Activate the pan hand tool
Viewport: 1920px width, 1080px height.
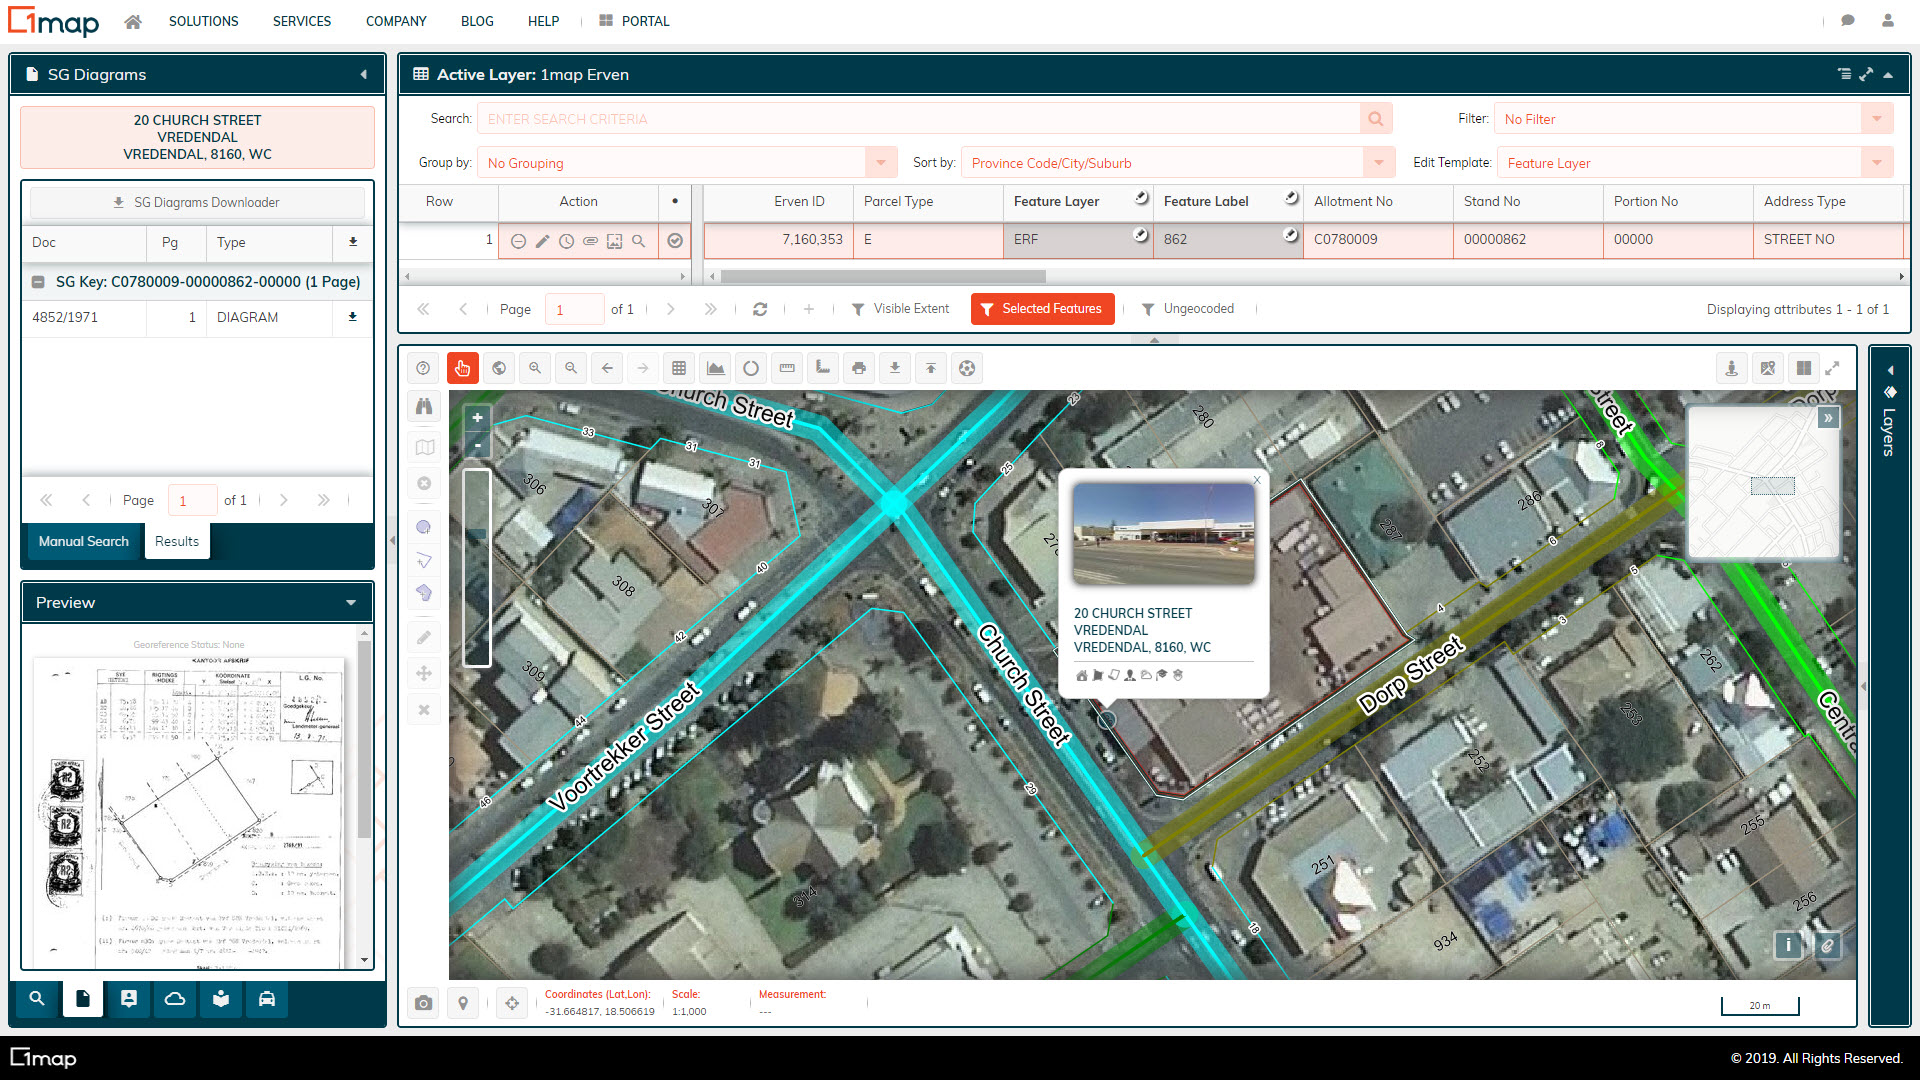(x=462, y=368)
